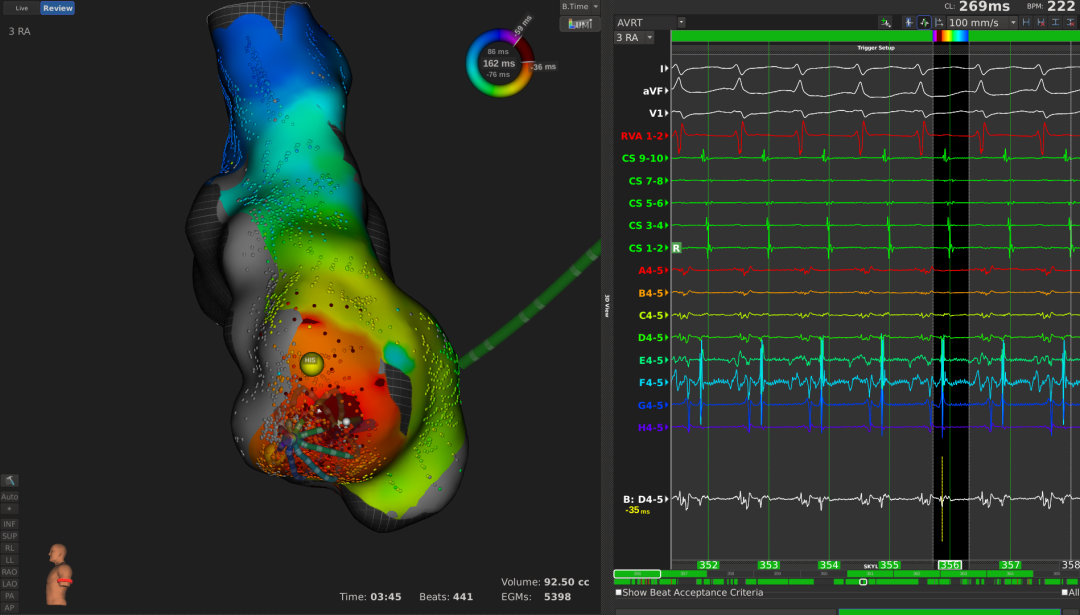Switch to the Review tab
Viewport: 1080px width, 615px height.
tap(57, 8)
